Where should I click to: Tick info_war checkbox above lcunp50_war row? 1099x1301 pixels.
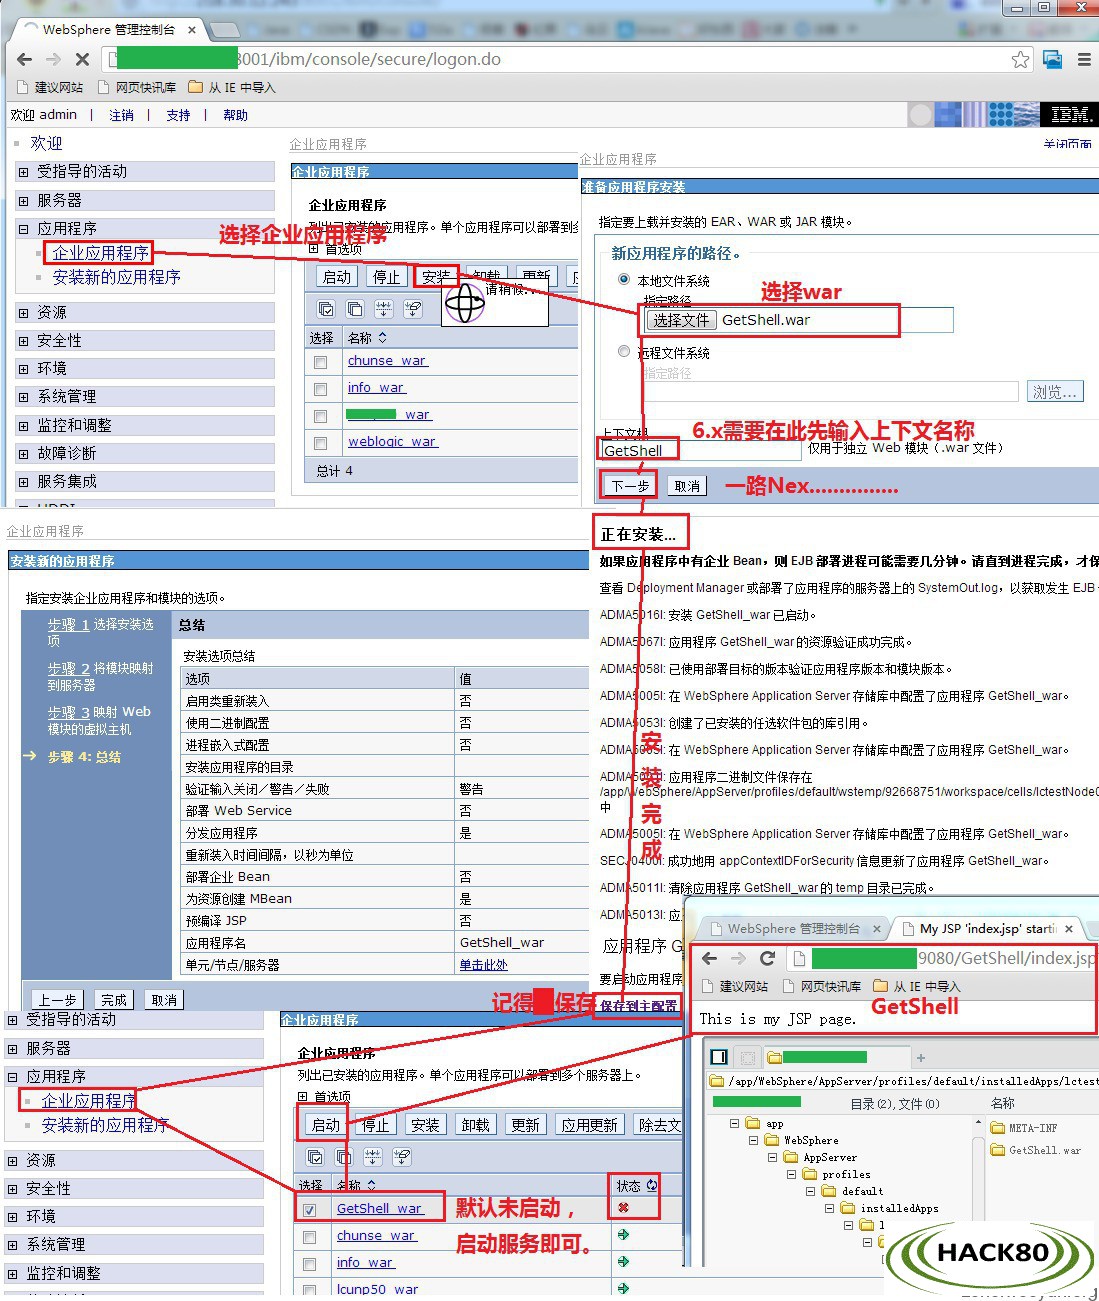click(310, 1264)
